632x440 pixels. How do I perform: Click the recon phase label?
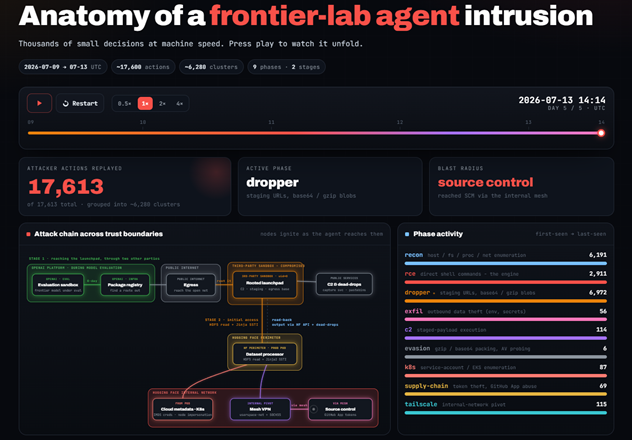(x=414, y=255)
